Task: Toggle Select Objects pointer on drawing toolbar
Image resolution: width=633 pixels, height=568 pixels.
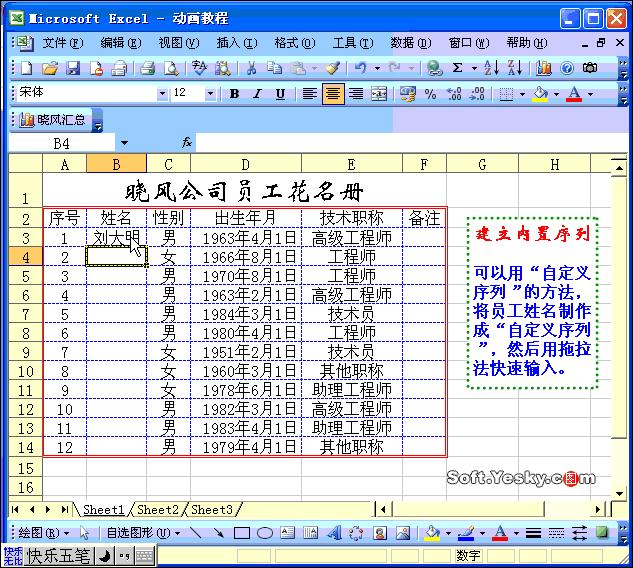Action: (x=84, y=533)
